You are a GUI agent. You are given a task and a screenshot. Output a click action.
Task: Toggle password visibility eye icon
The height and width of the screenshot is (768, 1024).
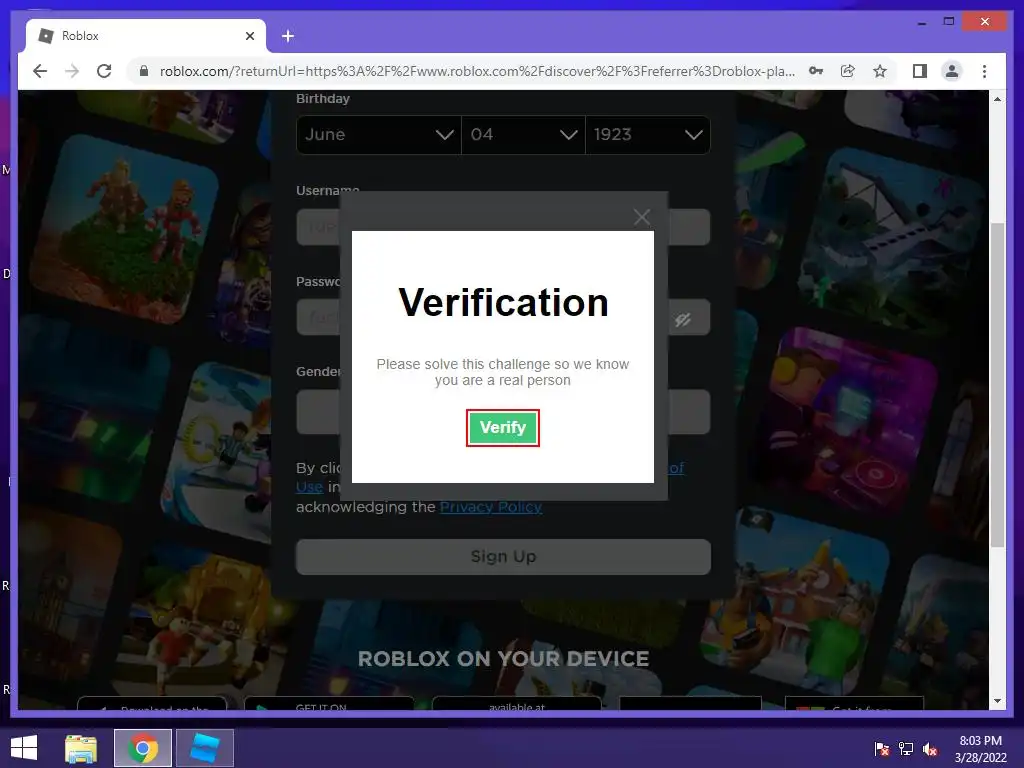[683, 319]
